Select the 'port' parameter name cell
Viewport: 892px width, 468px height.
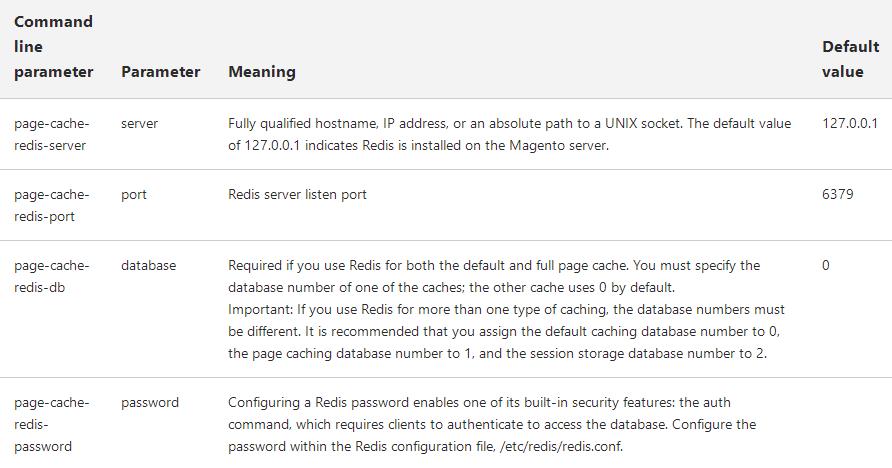tap(133, 195)
